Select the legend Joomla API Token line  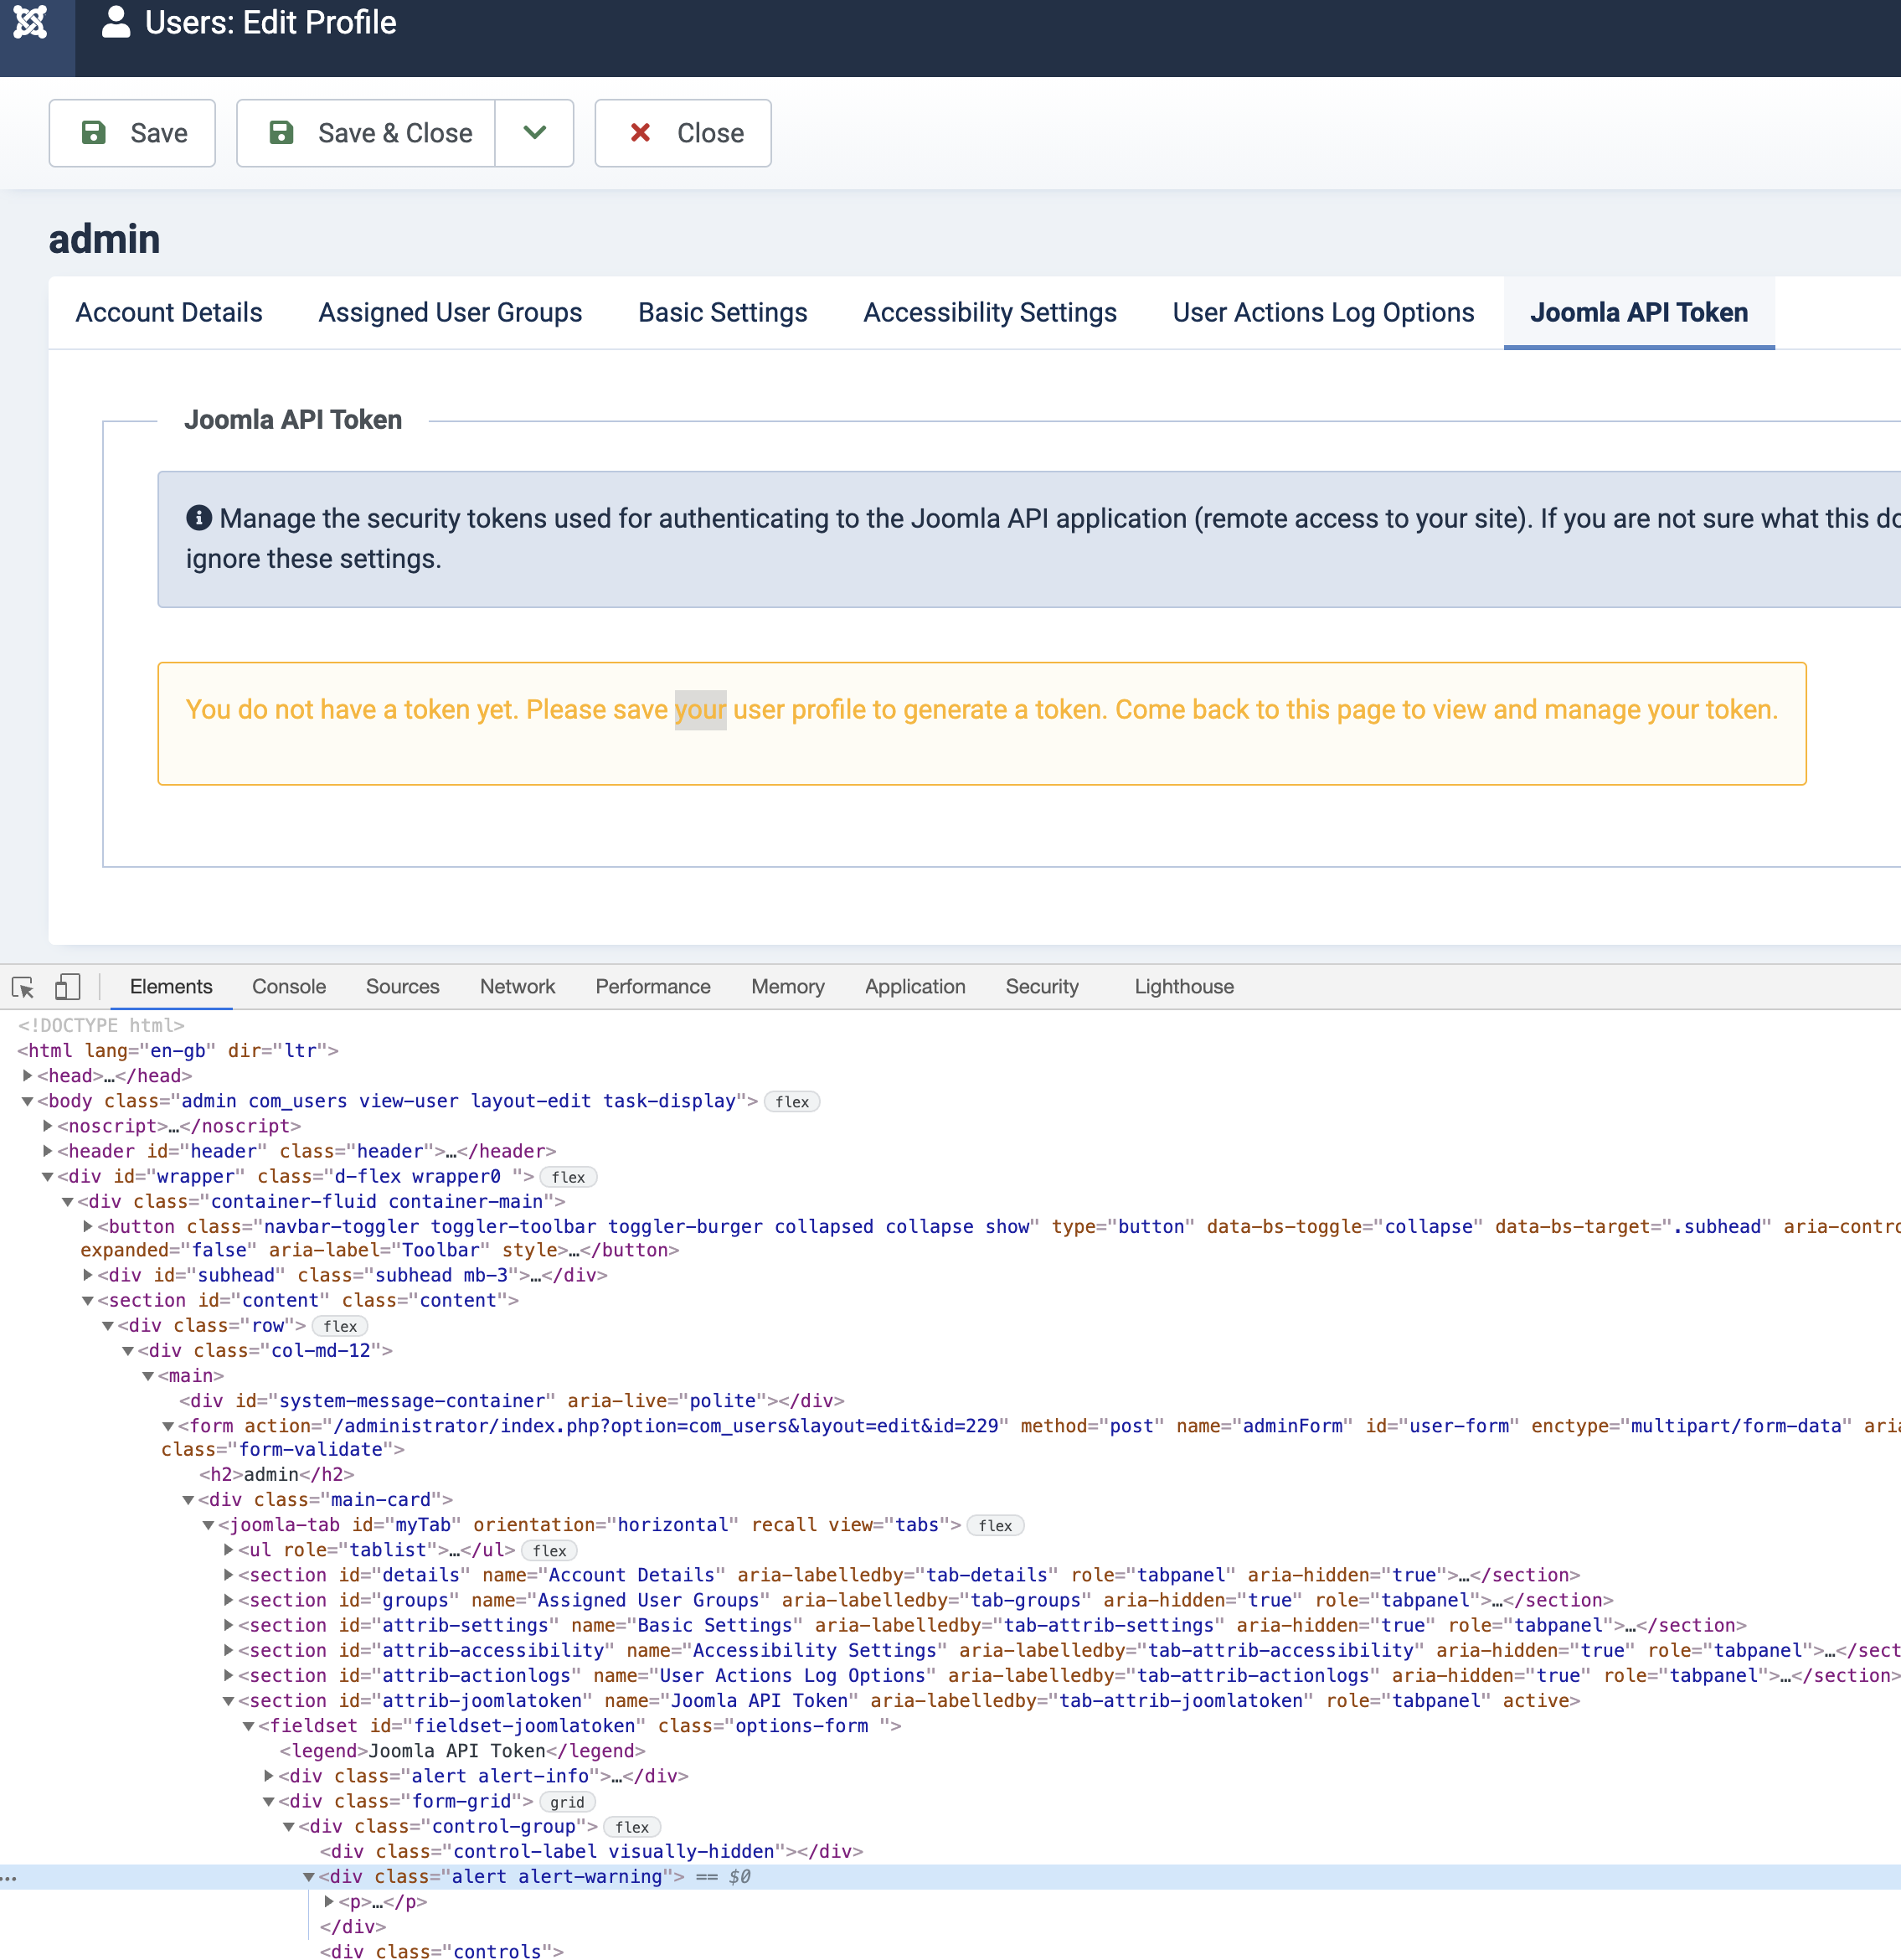[462, 1751]
